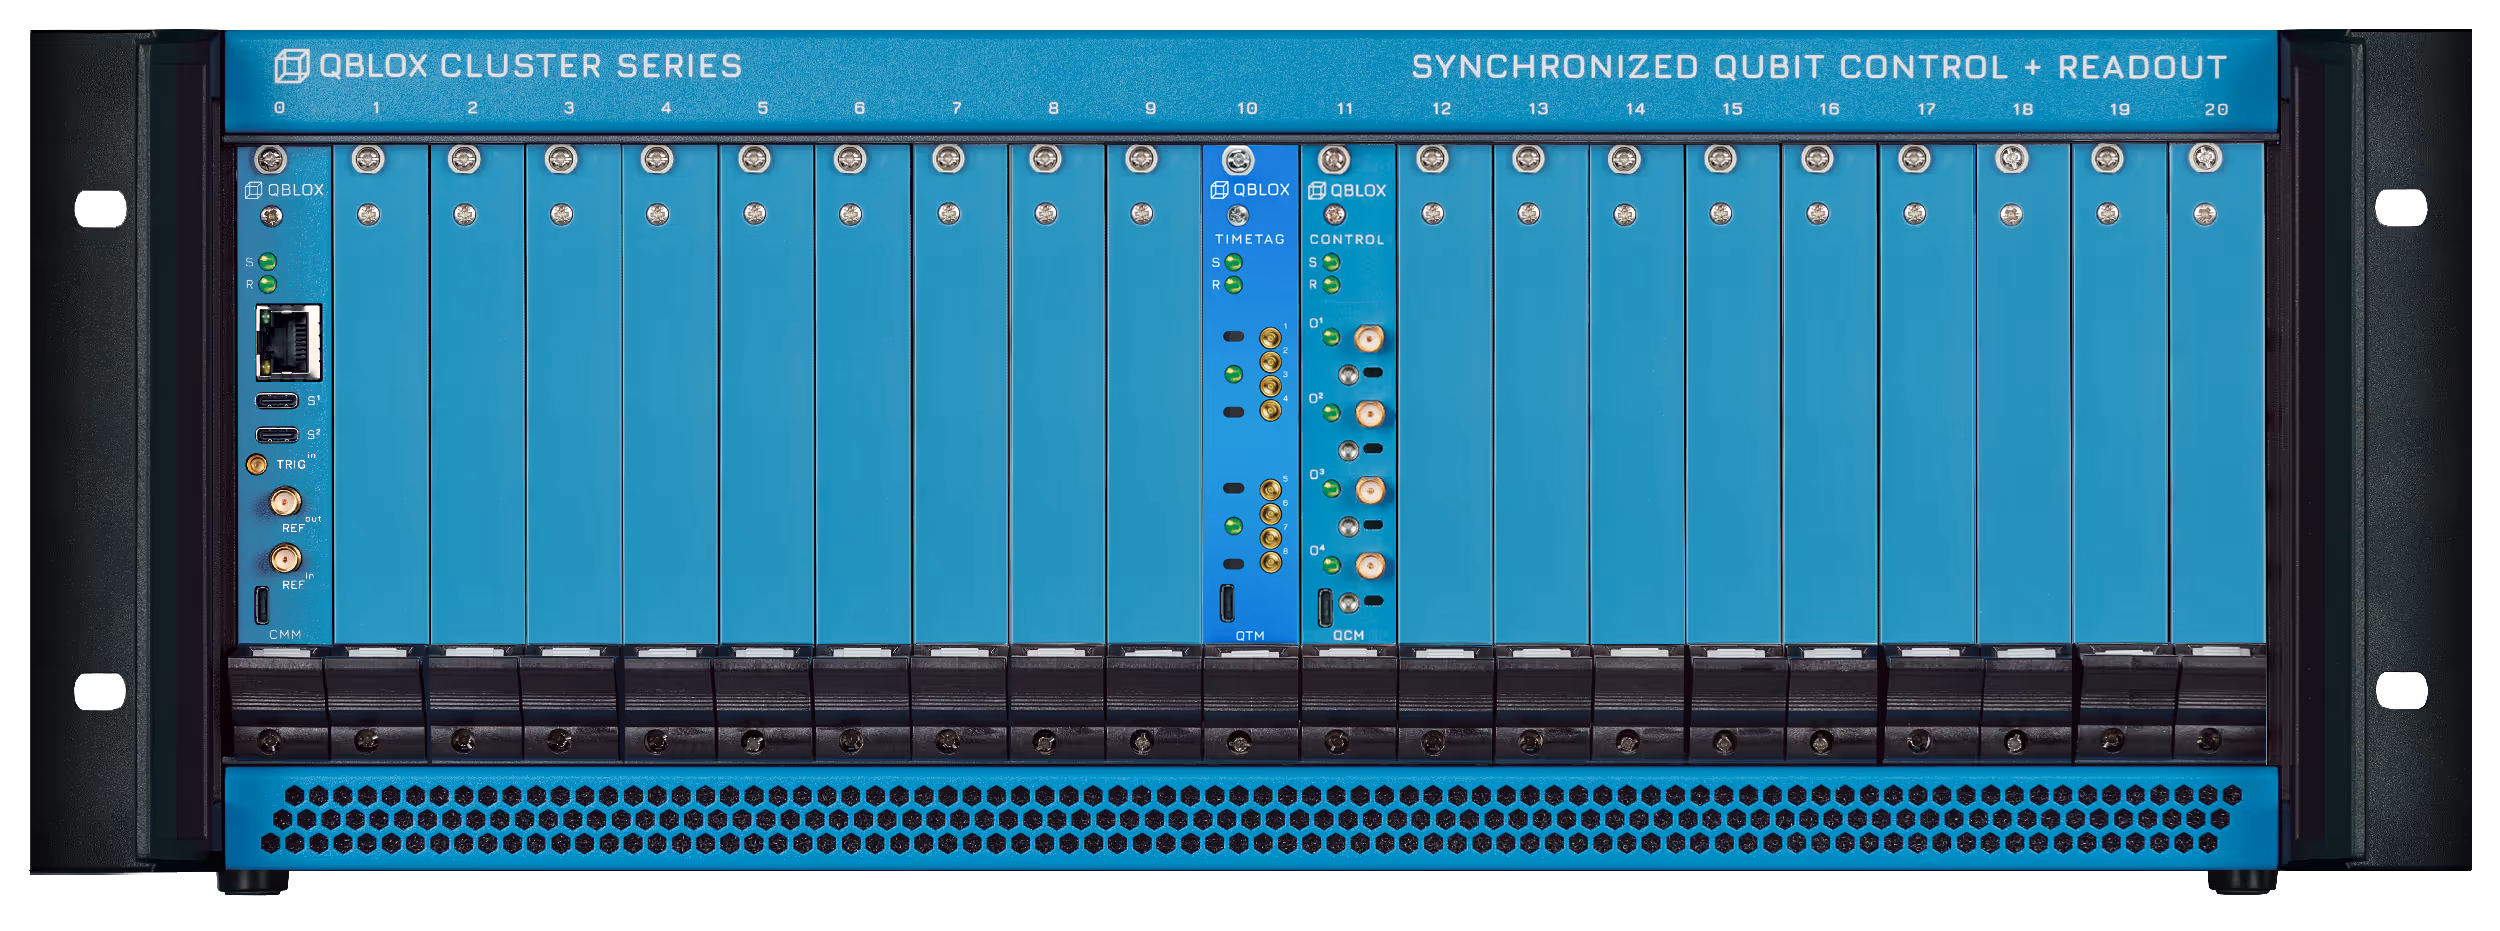
Task: Click the Qblox logo on the CMM module
Action: coord(285,190)
